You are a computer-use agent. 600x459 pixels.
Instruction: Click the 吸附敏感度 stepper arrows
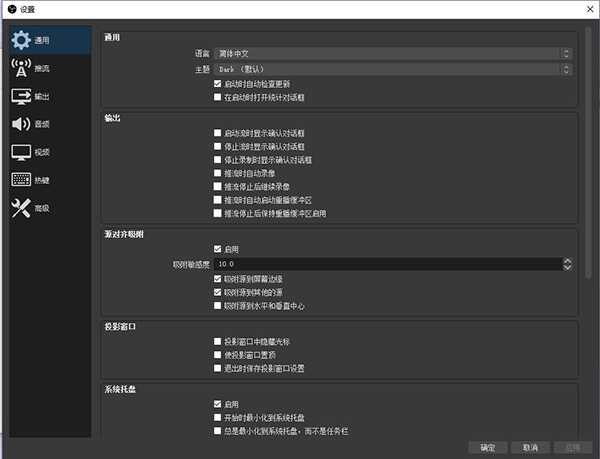(567, 265)
